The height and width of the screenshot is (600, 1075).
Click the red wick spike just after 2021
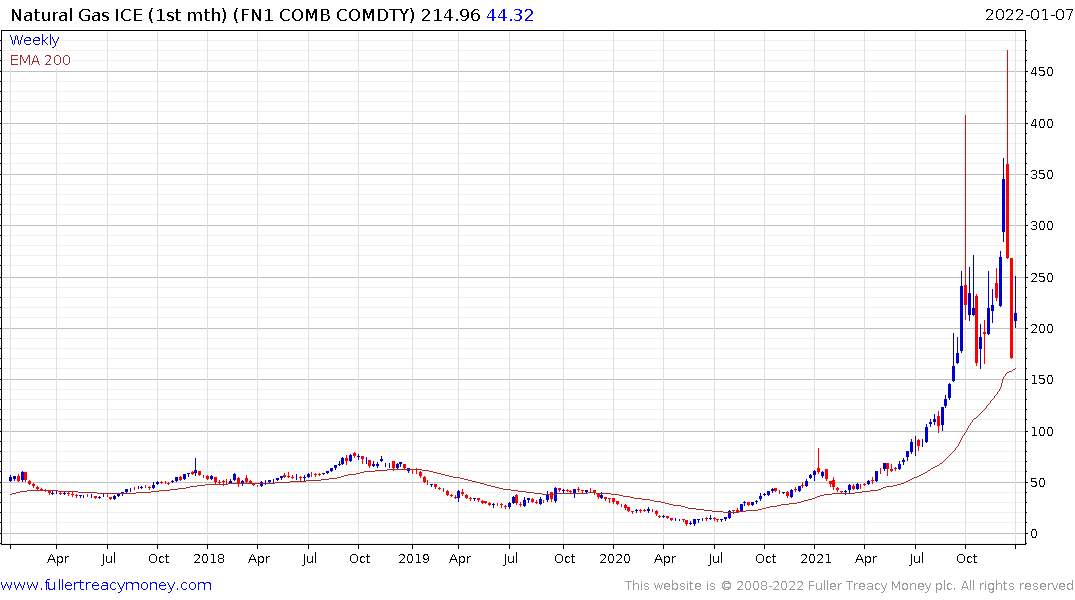click(x=819, y=458)
